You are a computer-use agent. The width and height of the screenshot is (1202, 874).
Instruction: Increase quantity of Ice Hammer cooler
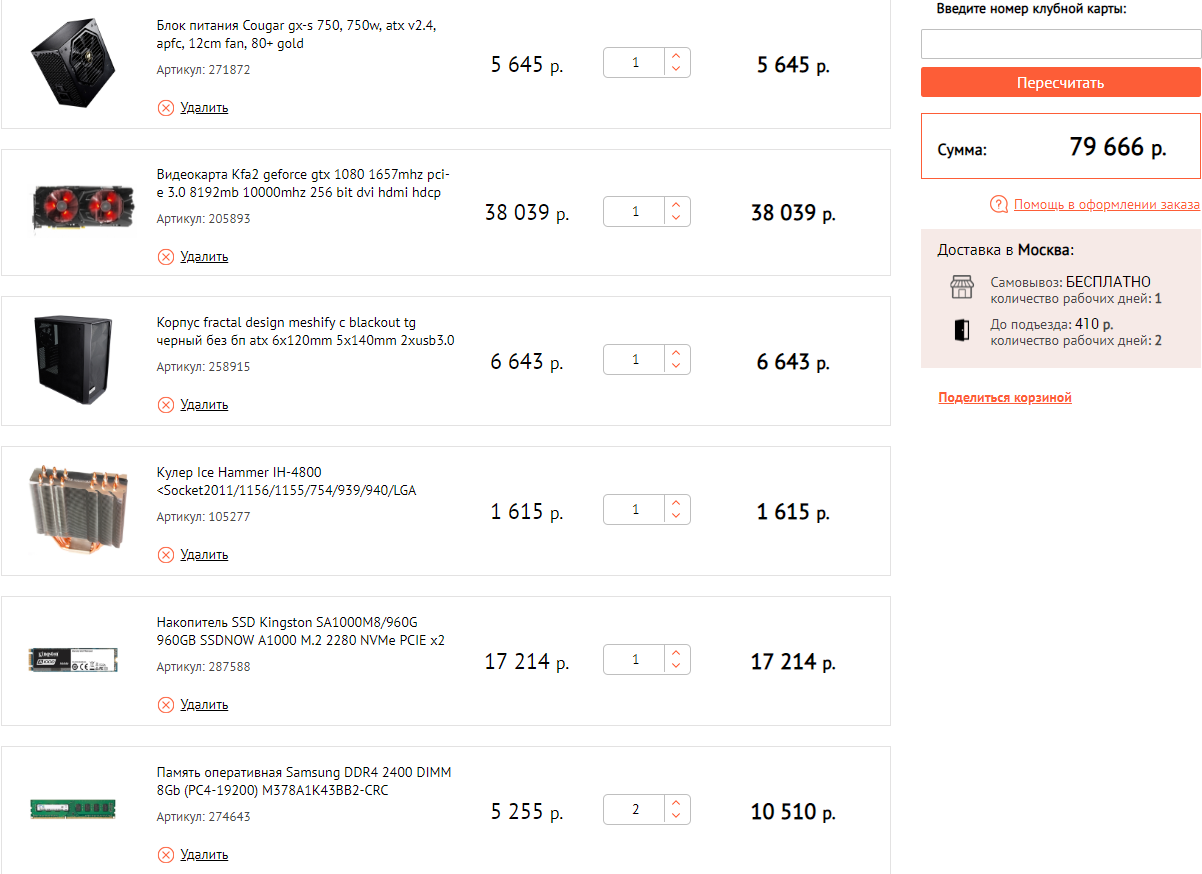[677, 504]
